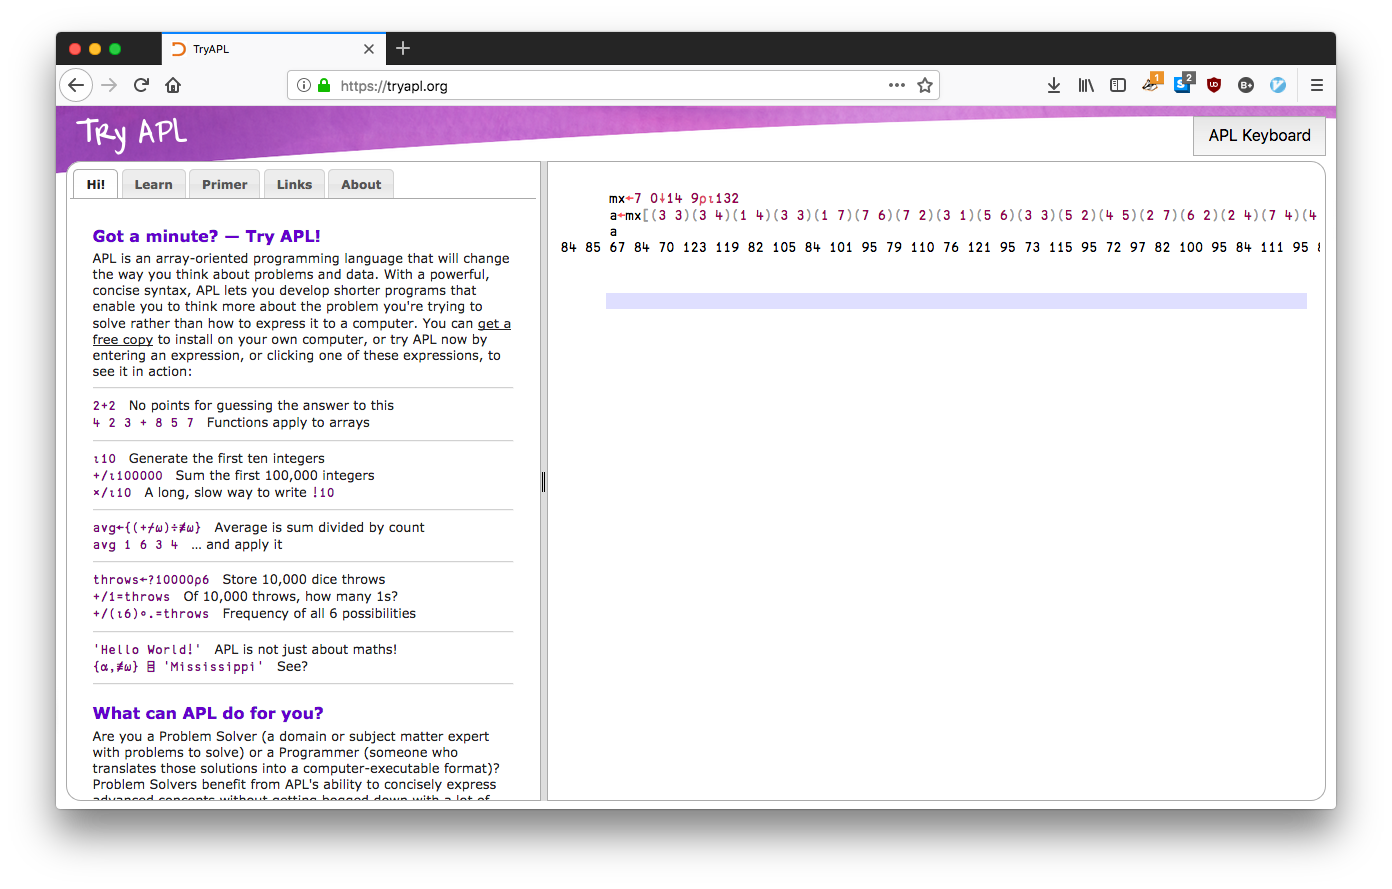
Task: Close the TryAPL tab
Action: (x=369, y=49)
